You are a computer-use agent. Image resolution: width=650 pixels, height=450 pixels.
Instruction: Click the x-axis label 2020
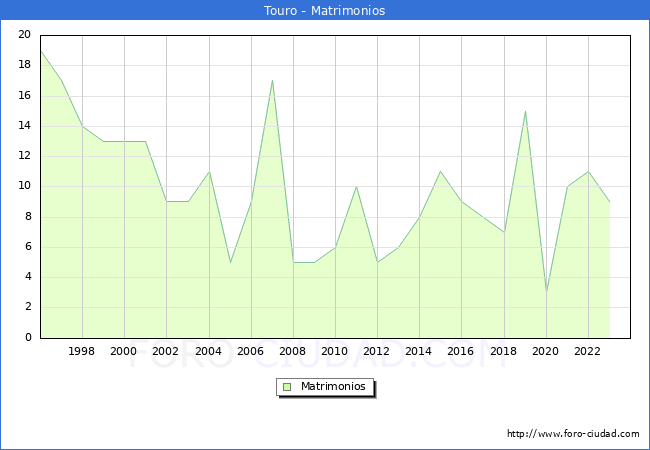[x=546, y=351]
